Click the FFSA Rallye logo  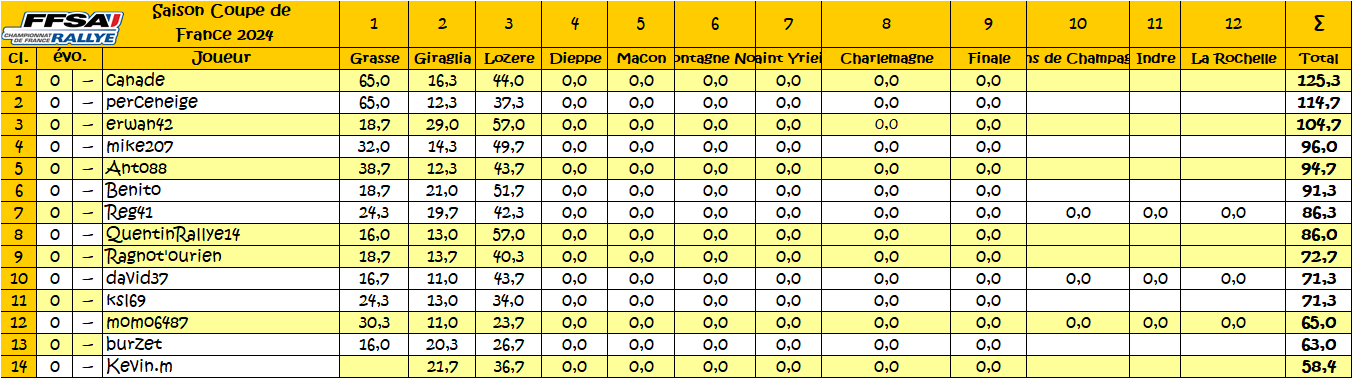point(62,26)
